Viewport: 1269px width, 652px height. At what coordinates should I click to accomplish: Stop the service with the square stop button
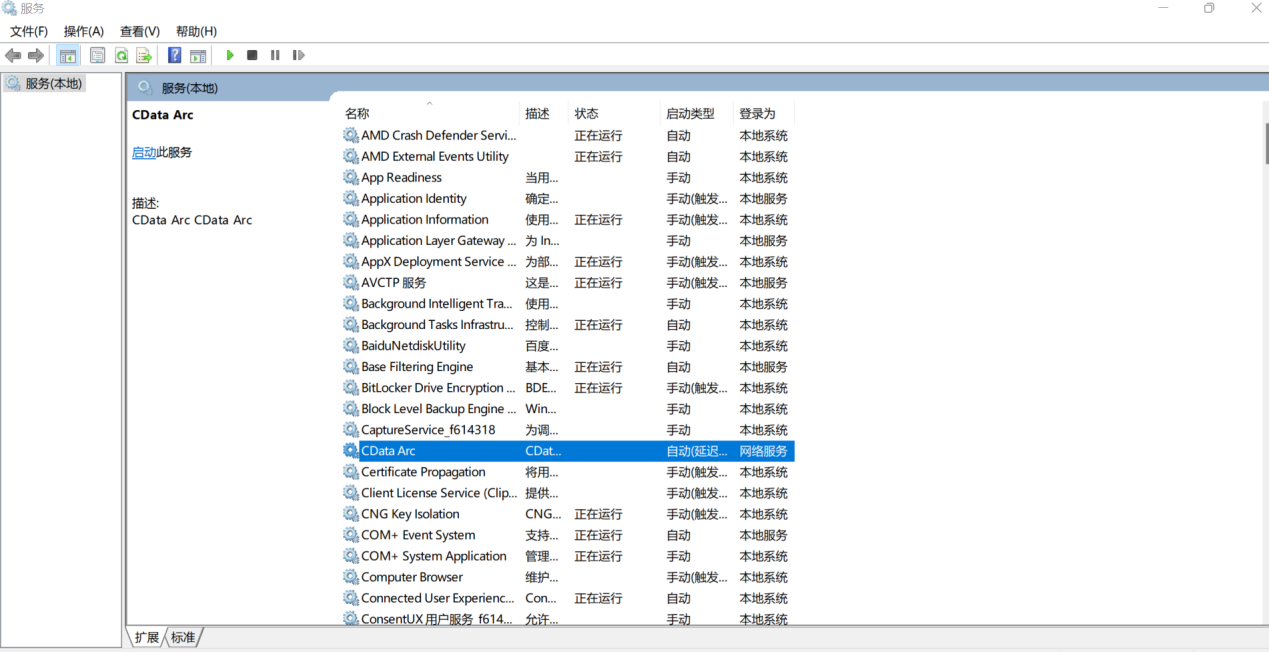pyautogui.click(x=252, y=56)
